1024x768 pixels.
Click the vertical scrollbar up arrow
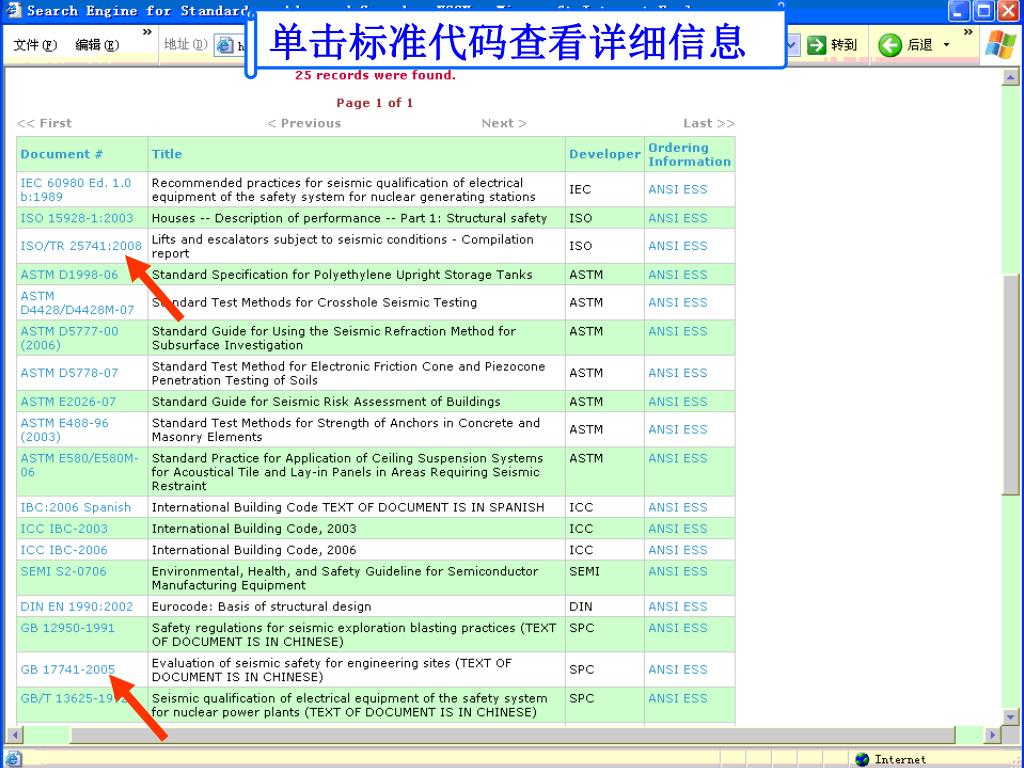tap(1010, 78)
